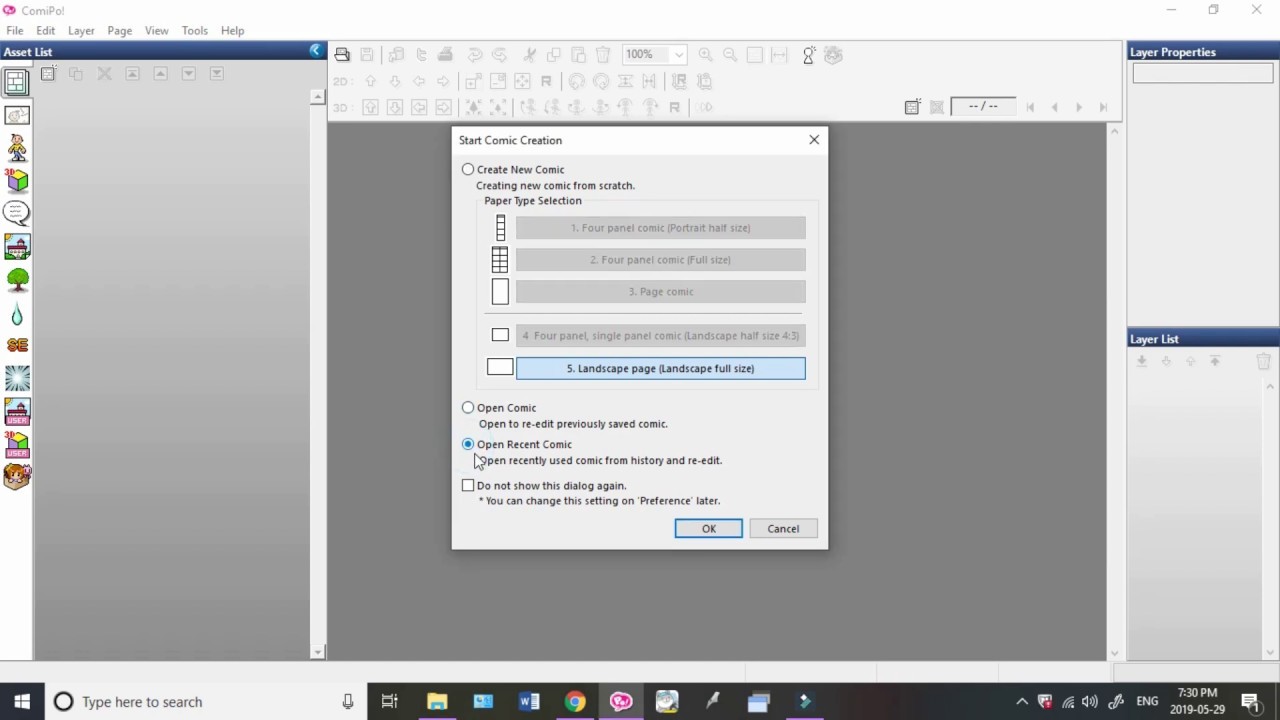This screenshot has height=720, width=1280.
Task: Click the zoom in magnifier icon
Action: [706, 55]
